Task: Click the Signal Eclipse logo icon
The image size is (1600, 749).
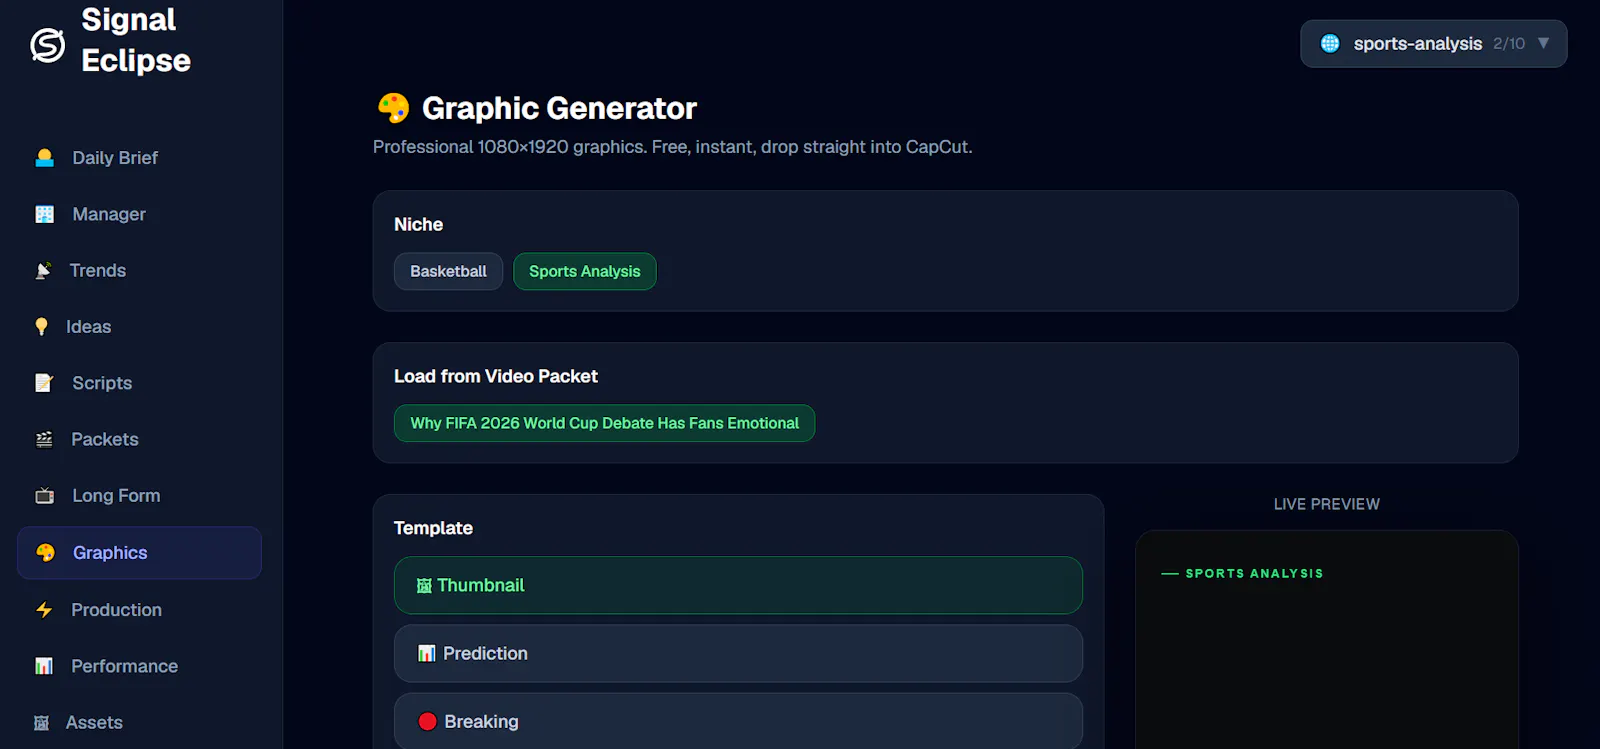Action: tap(48, 44)
